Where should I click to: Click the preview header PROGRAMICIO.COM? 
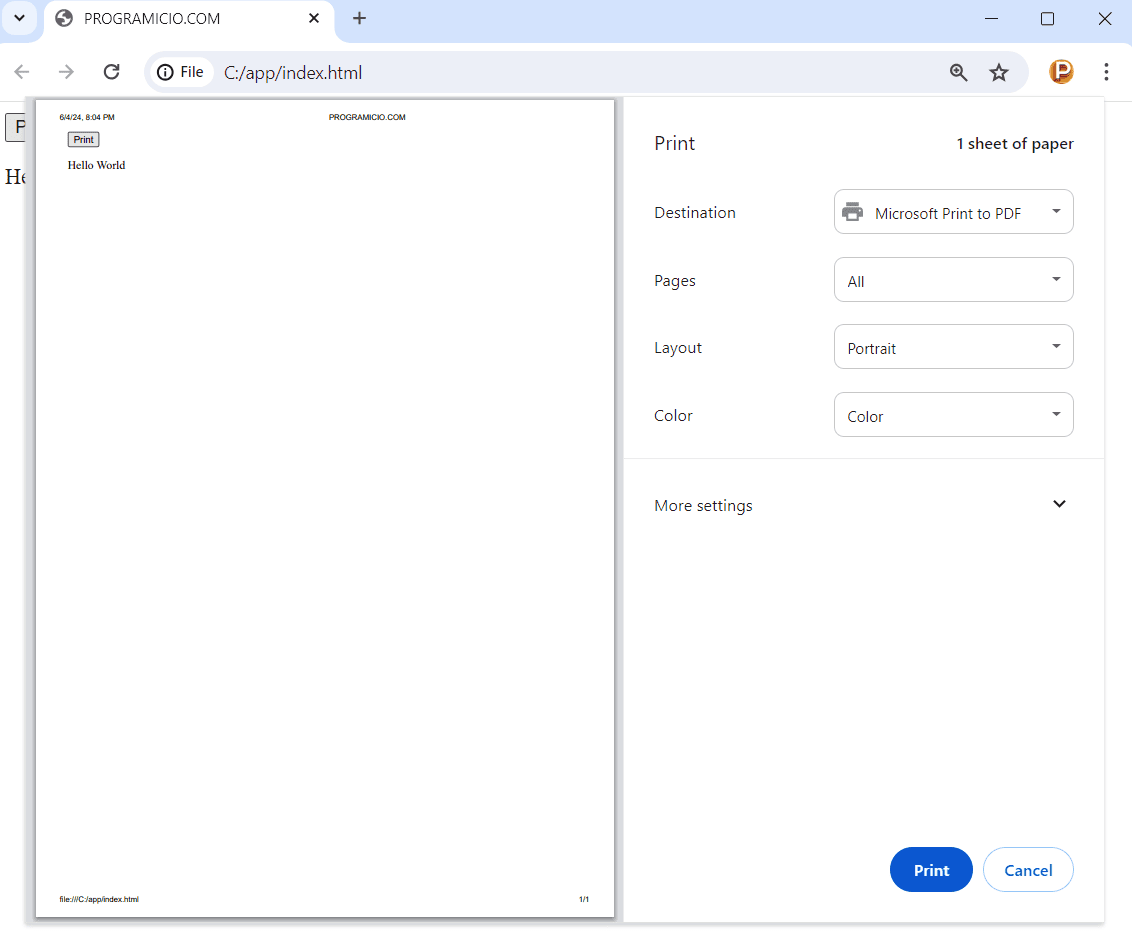click(x=367, y=117)
